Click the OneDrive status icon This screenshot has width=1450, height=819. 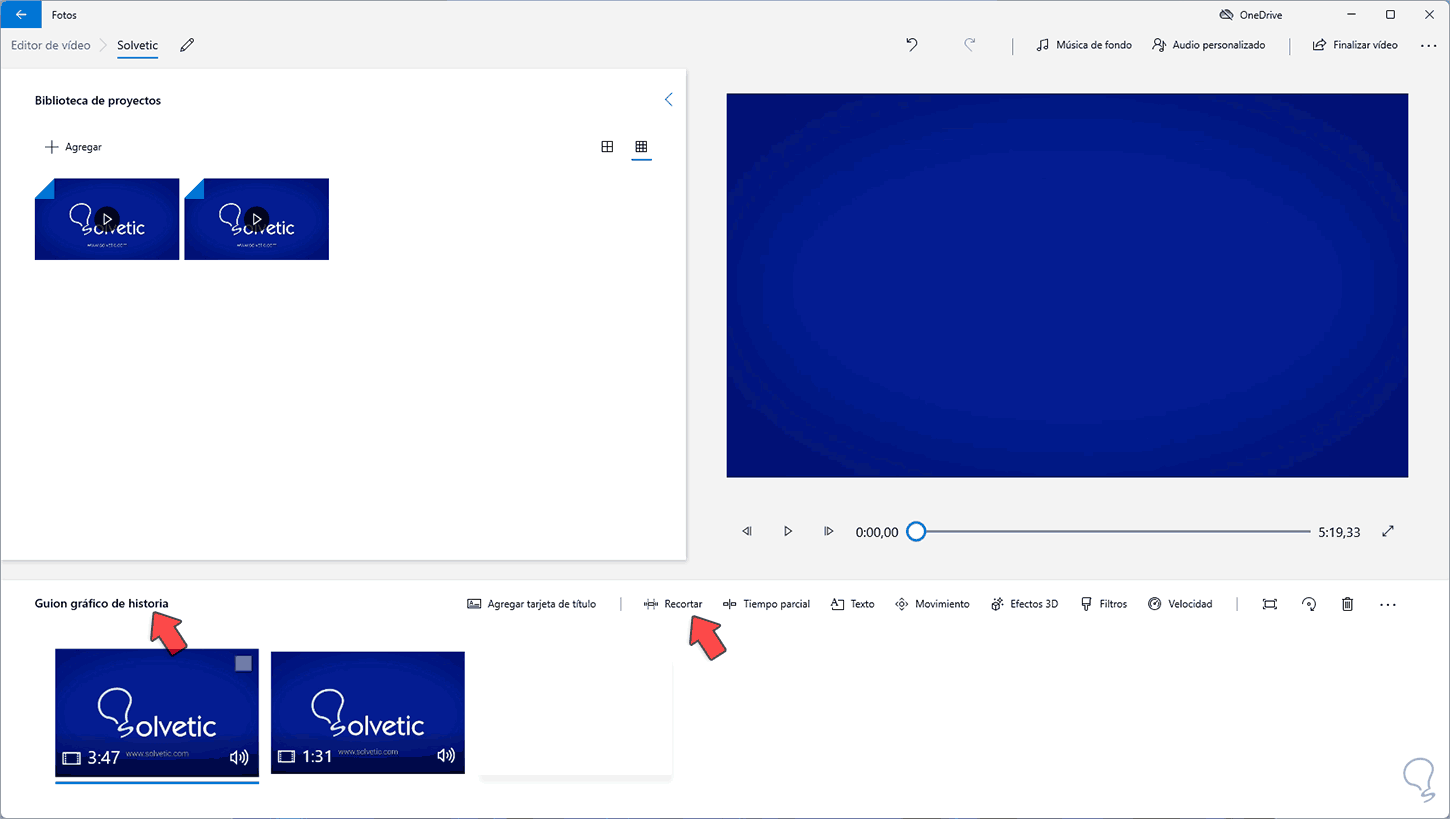(x=1226, y=15)
